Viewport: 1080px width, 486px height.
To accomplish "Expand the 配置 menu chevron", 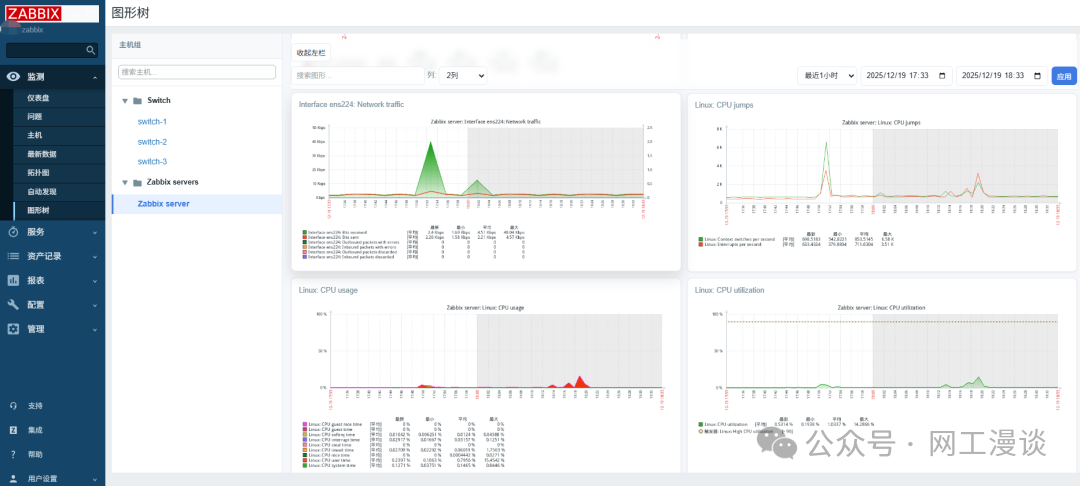I will pyautogui.click(x=95, y=305).
